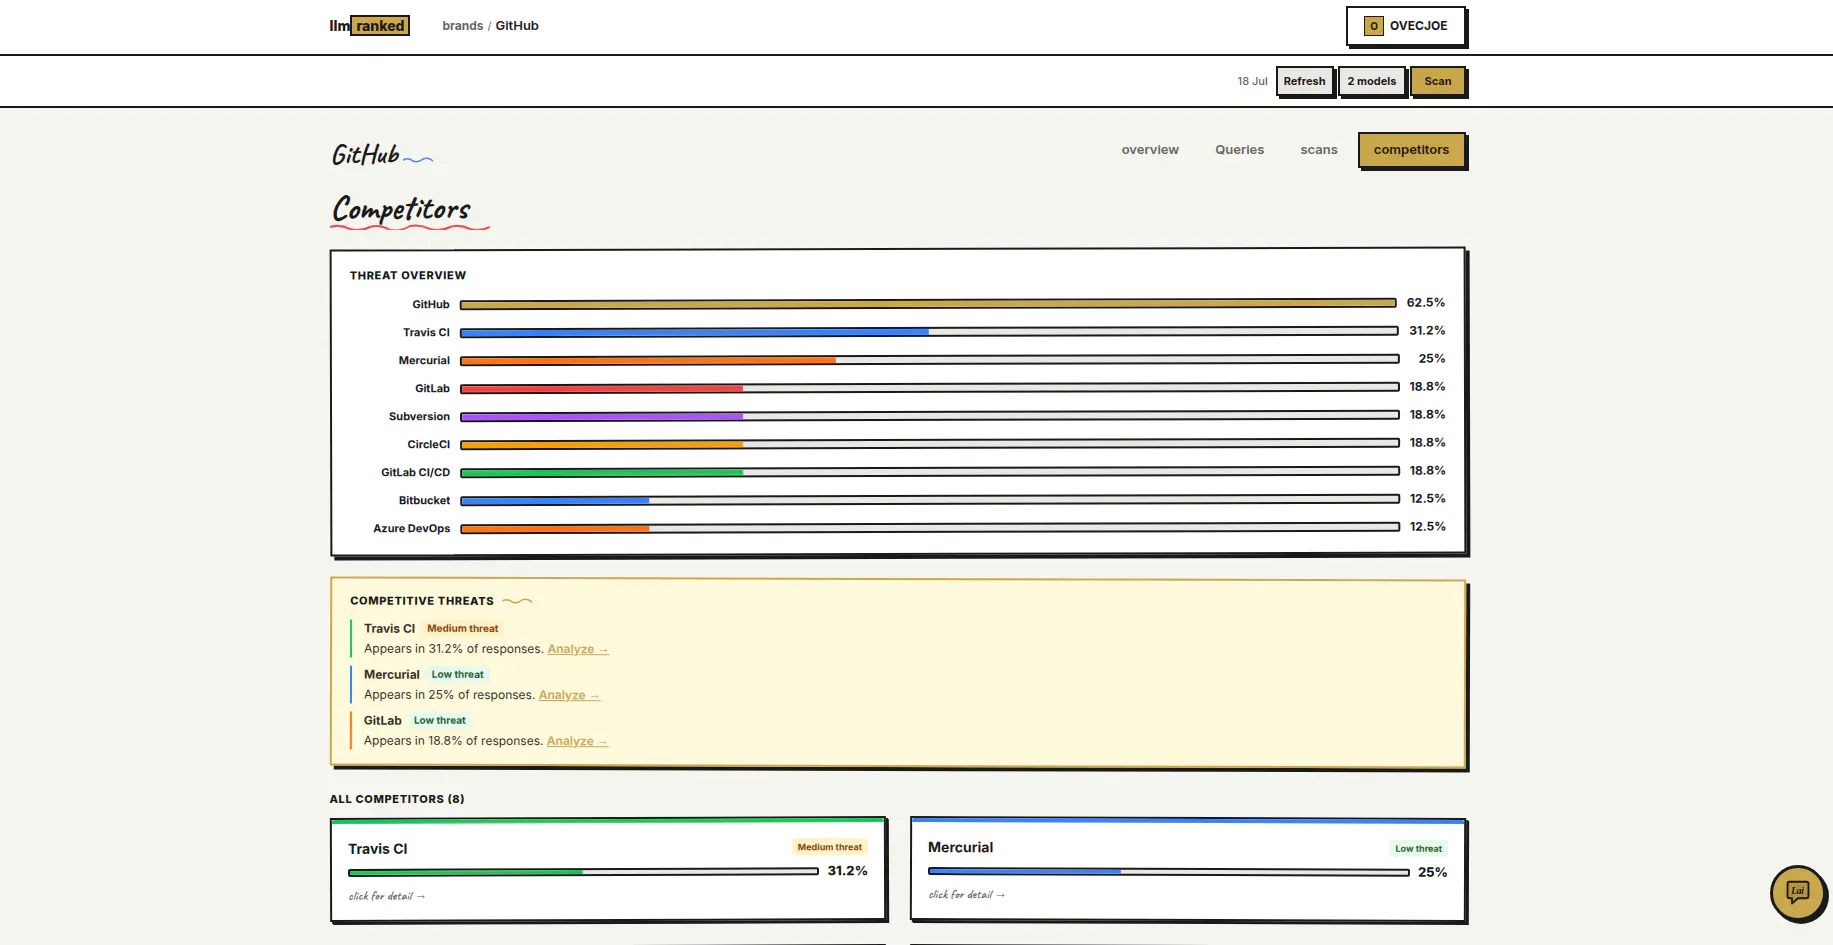Click the Subversion bar in Threat Overview
This screenshot has height=945, width=1833.
tap(929, 415)
